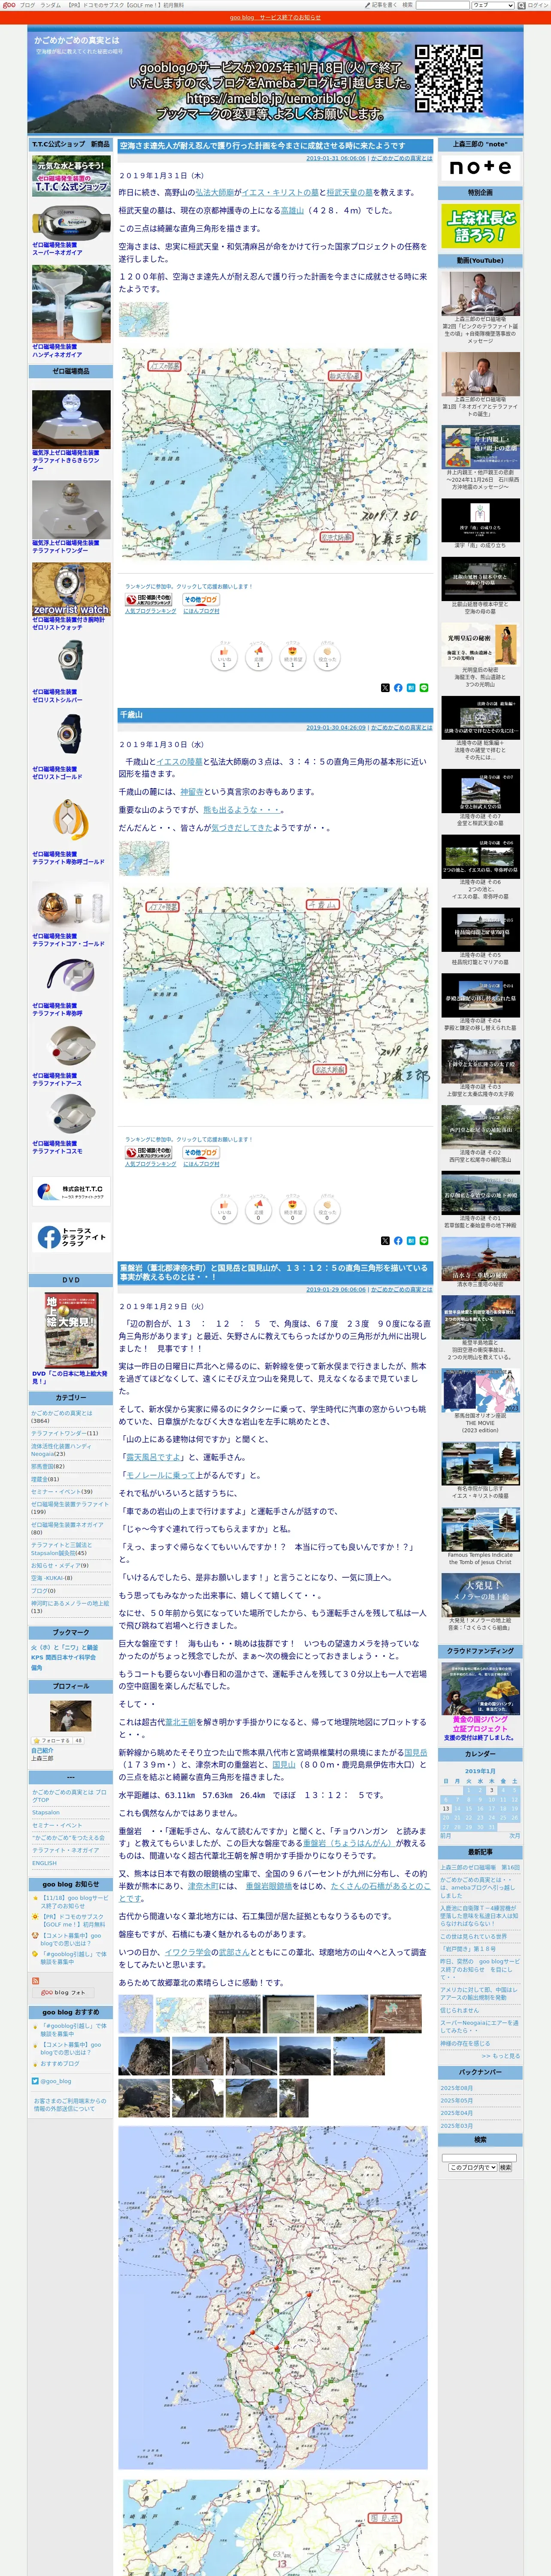
Task: Open the goo blog サービス終了のお知らせ link
Action: (x=275, y=17)
